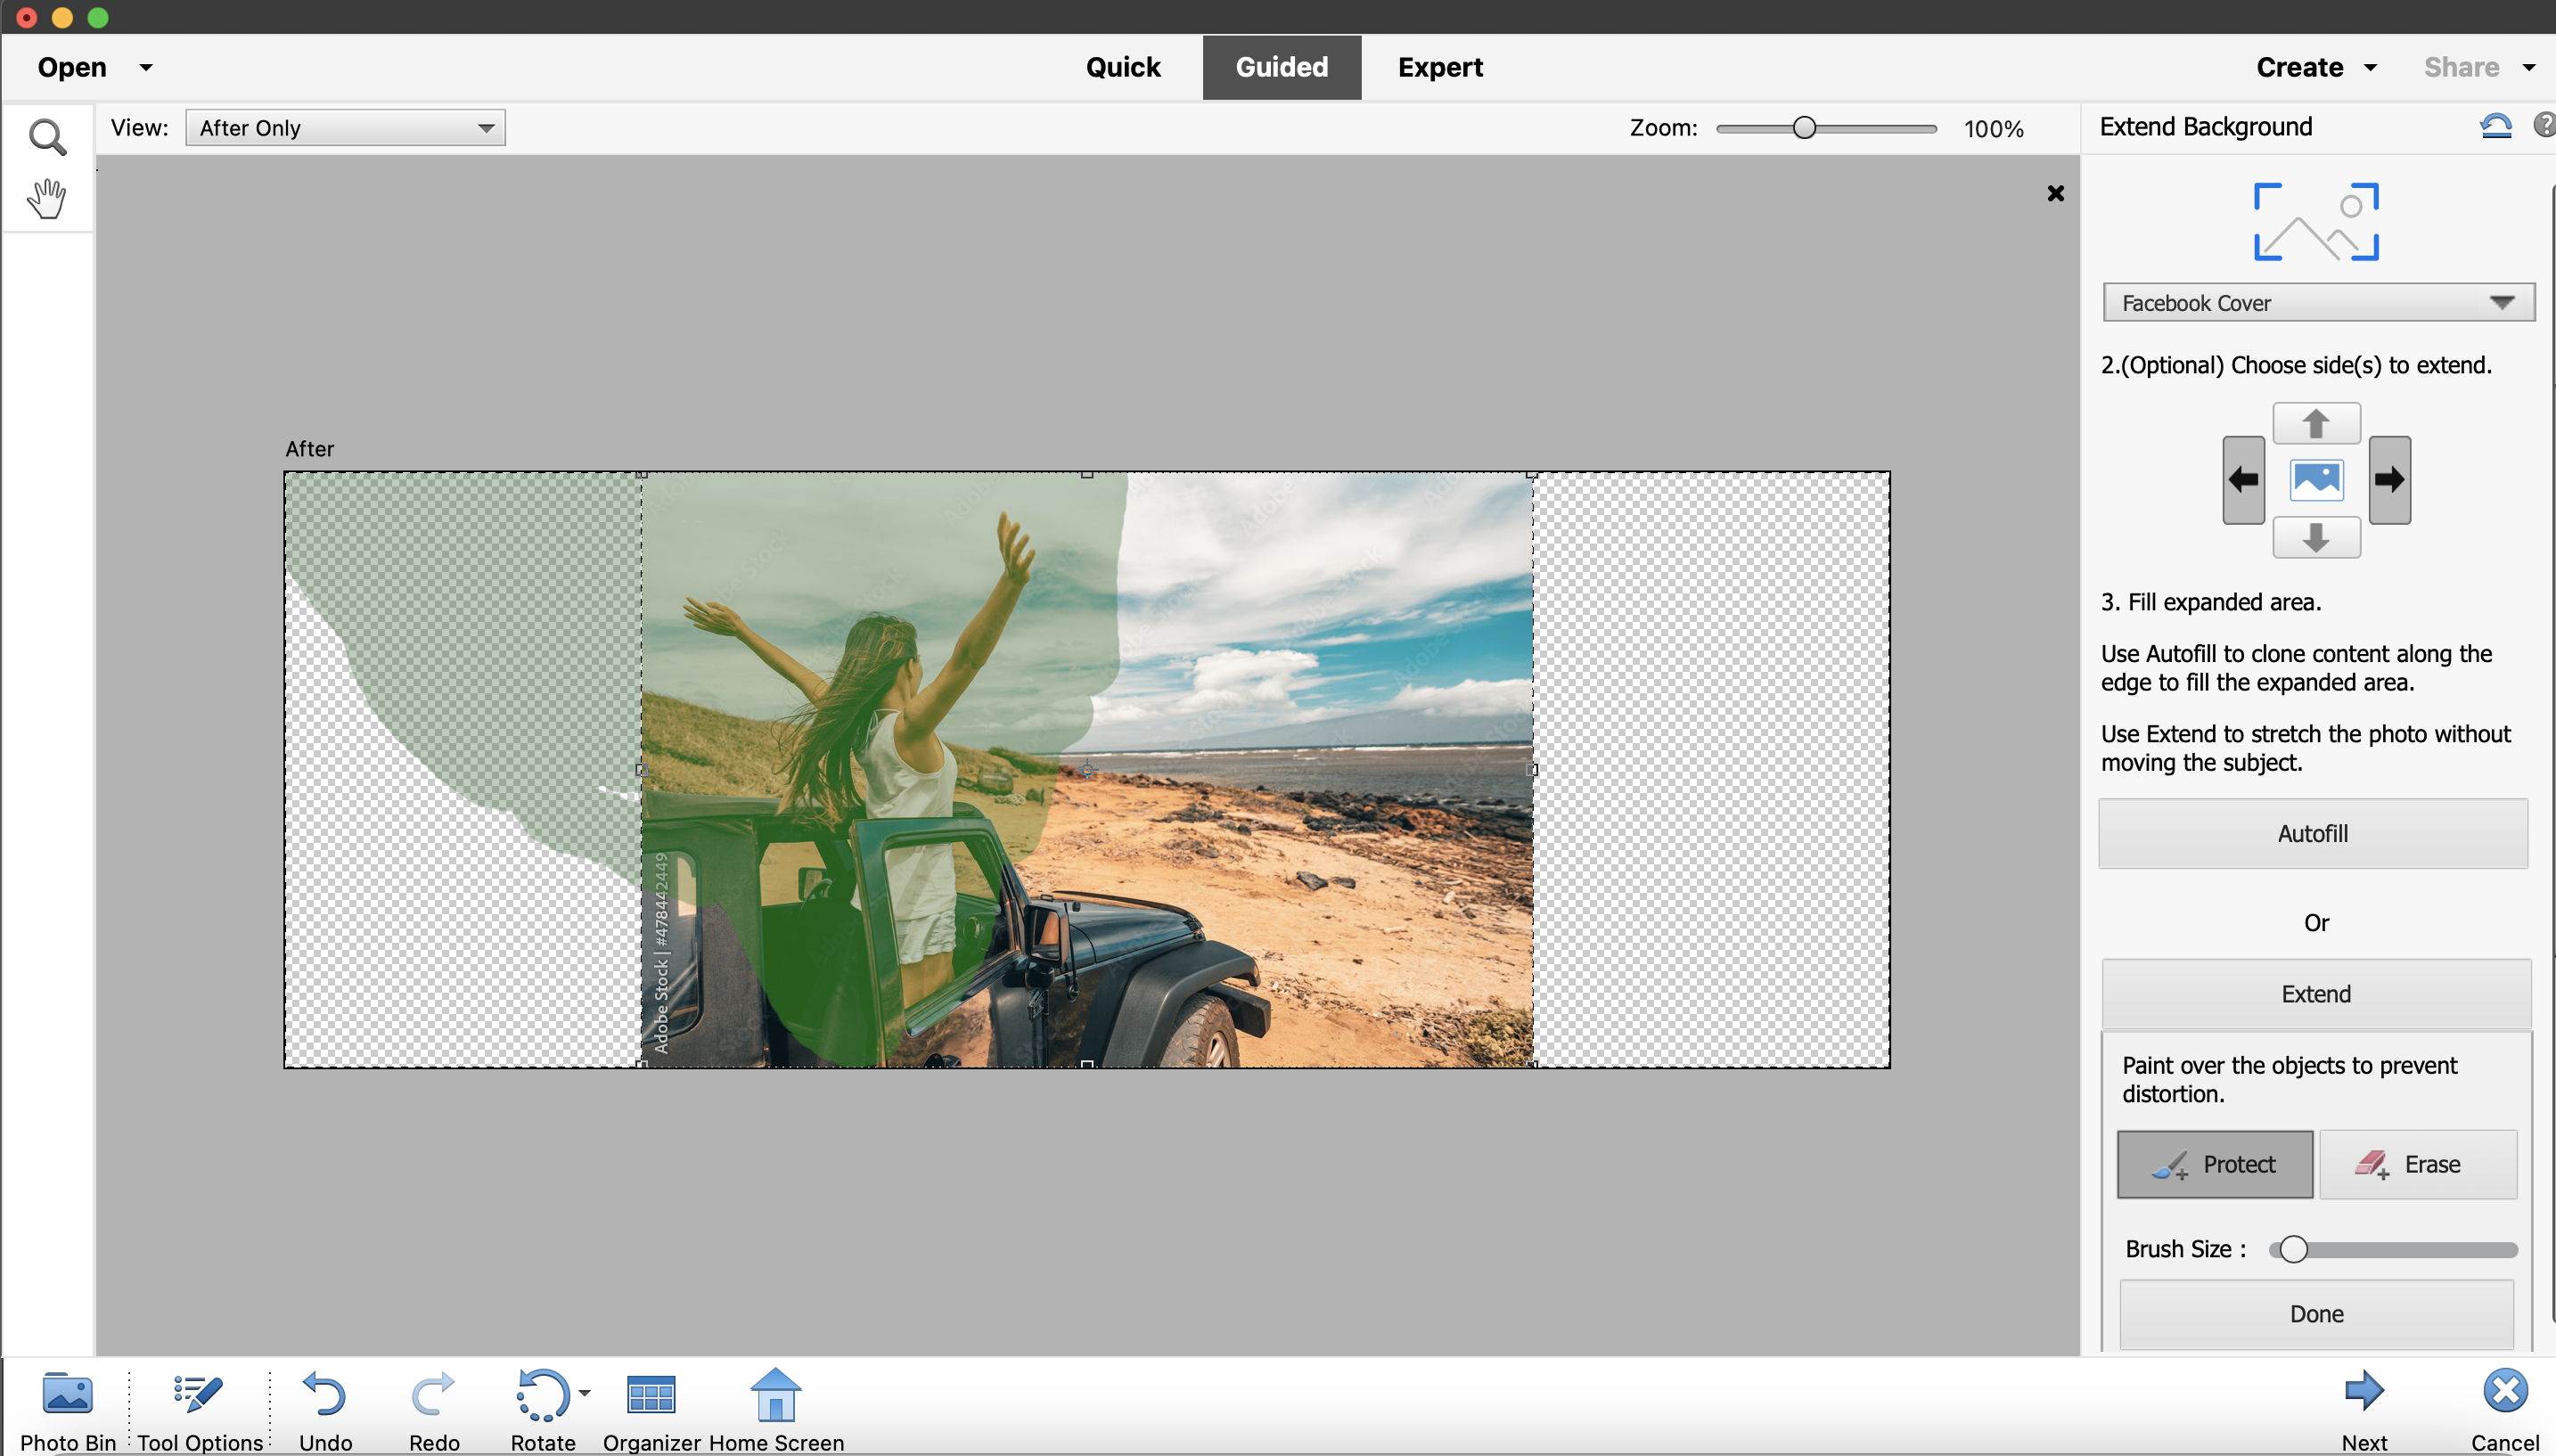This screenshot has width=2556, height=1456.
Task: Click the extend right arrow direction icon
Action: click(2391, 479)
